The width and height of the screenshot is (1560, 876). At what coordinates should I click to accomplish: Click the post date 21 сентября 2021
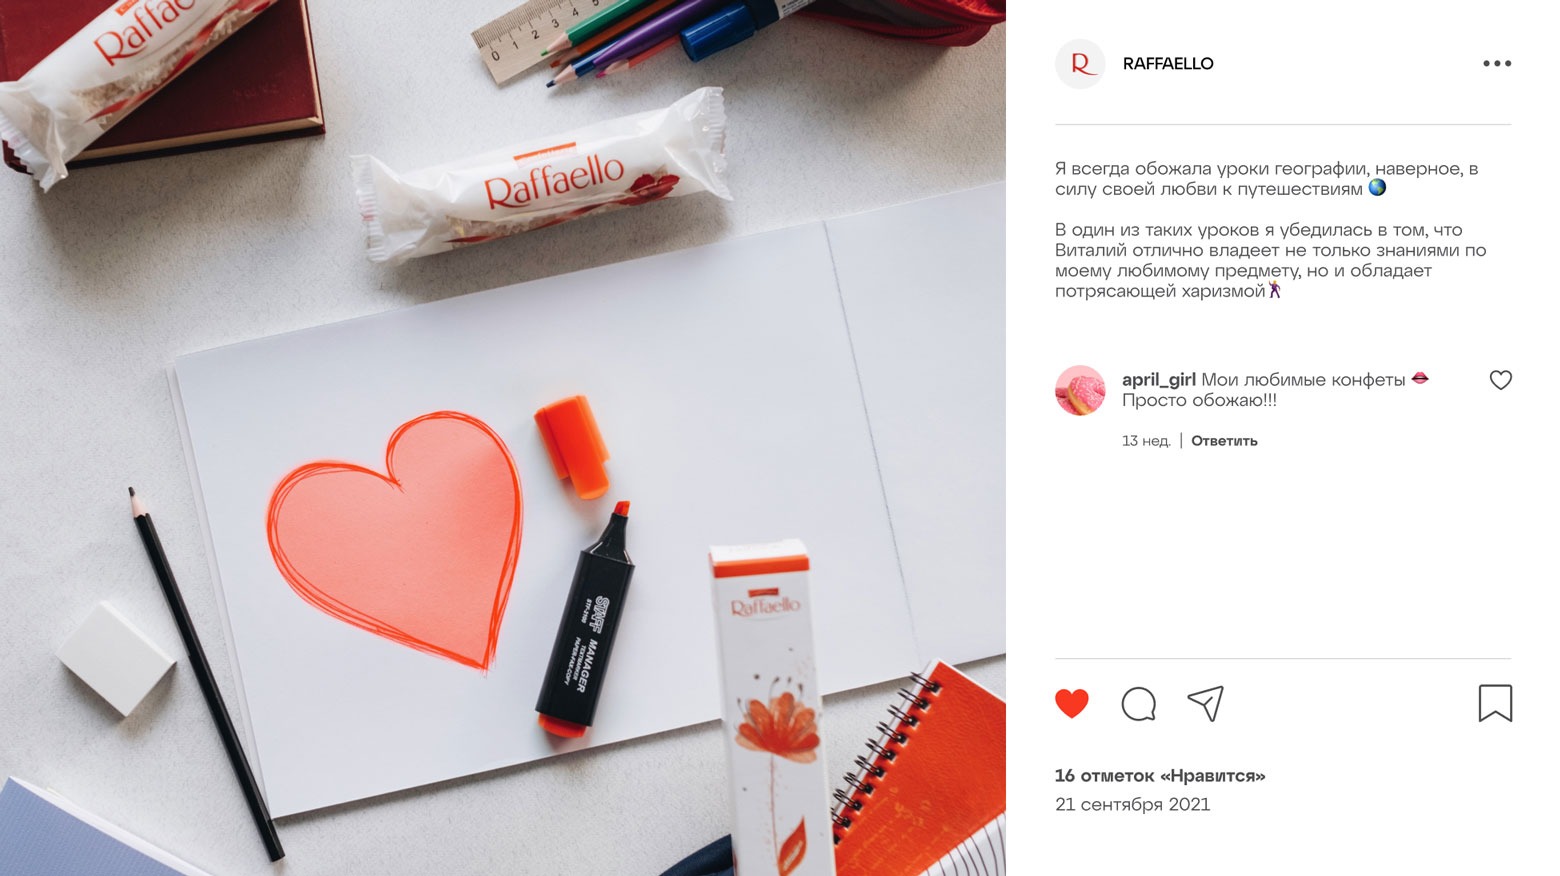click(1132, 805)
